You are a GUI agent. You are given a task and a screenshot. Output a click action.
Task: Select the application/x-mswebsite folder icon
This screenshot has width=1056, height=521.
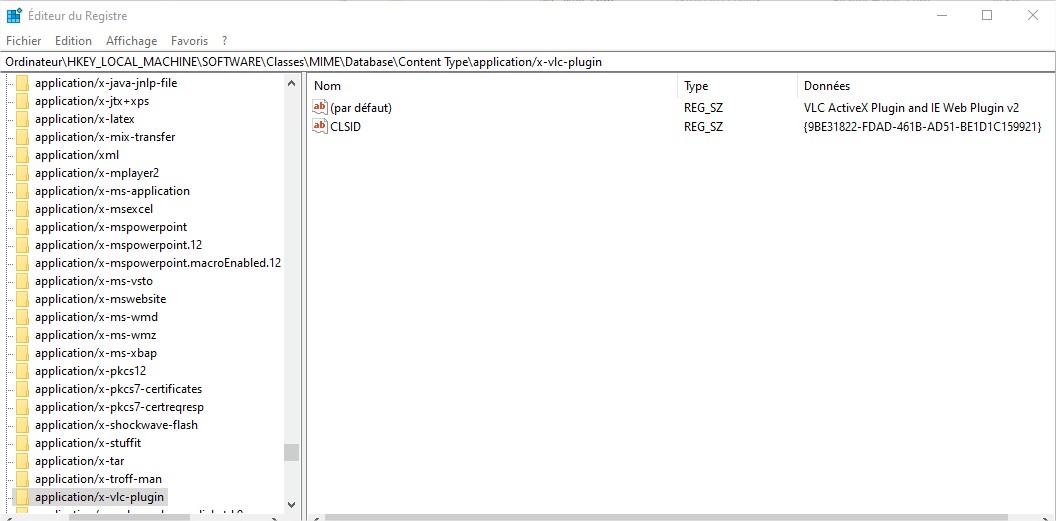(23, 299)
